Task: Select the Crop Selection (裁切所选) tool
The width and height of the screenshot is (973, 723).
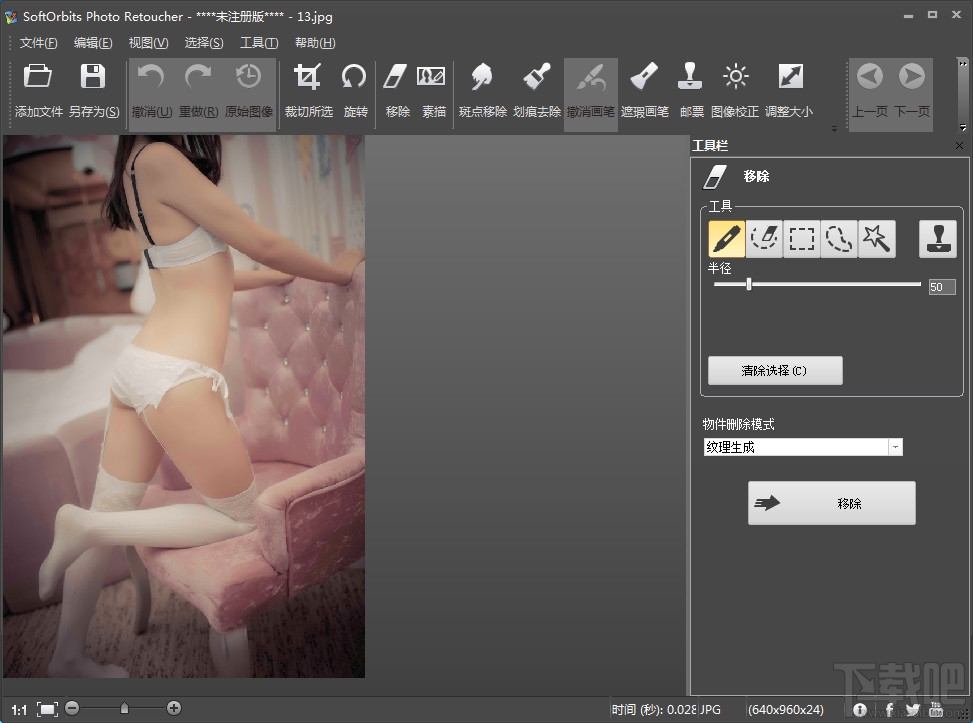Action: coord(308,77)
